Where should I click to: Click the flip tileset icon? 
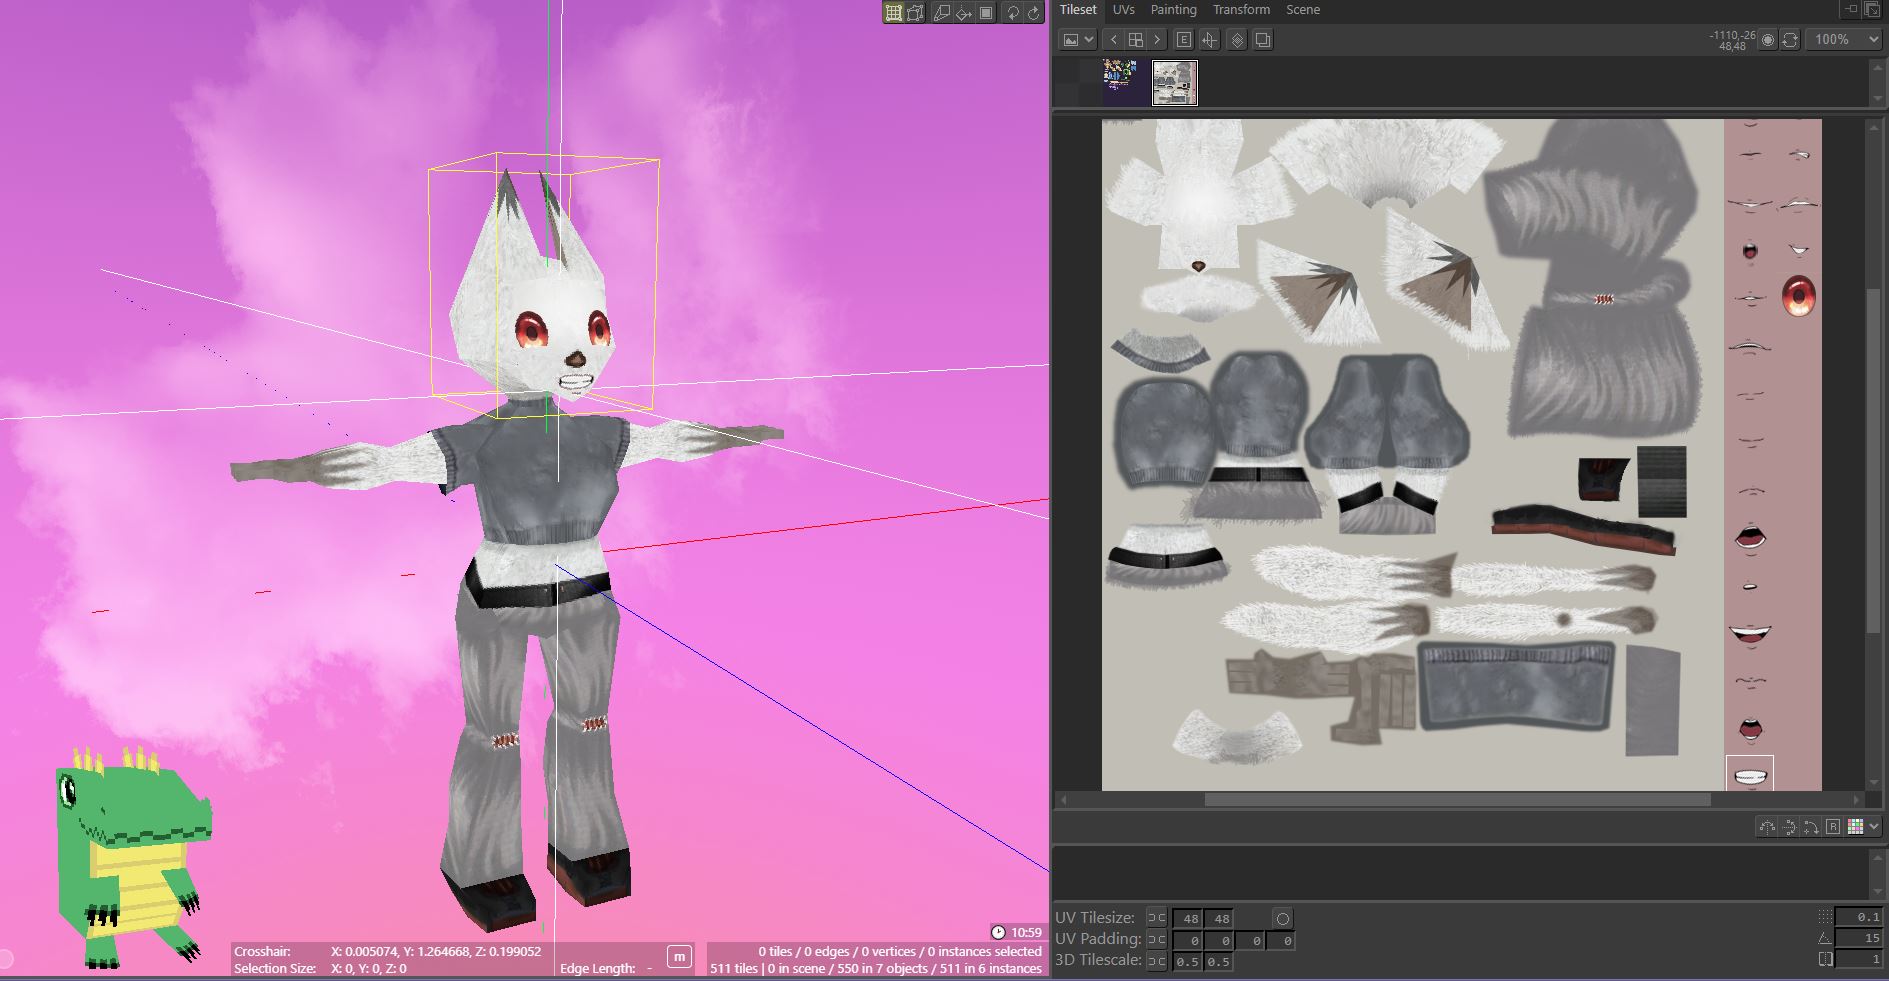pyautogui.click(x=1210, y=40)
